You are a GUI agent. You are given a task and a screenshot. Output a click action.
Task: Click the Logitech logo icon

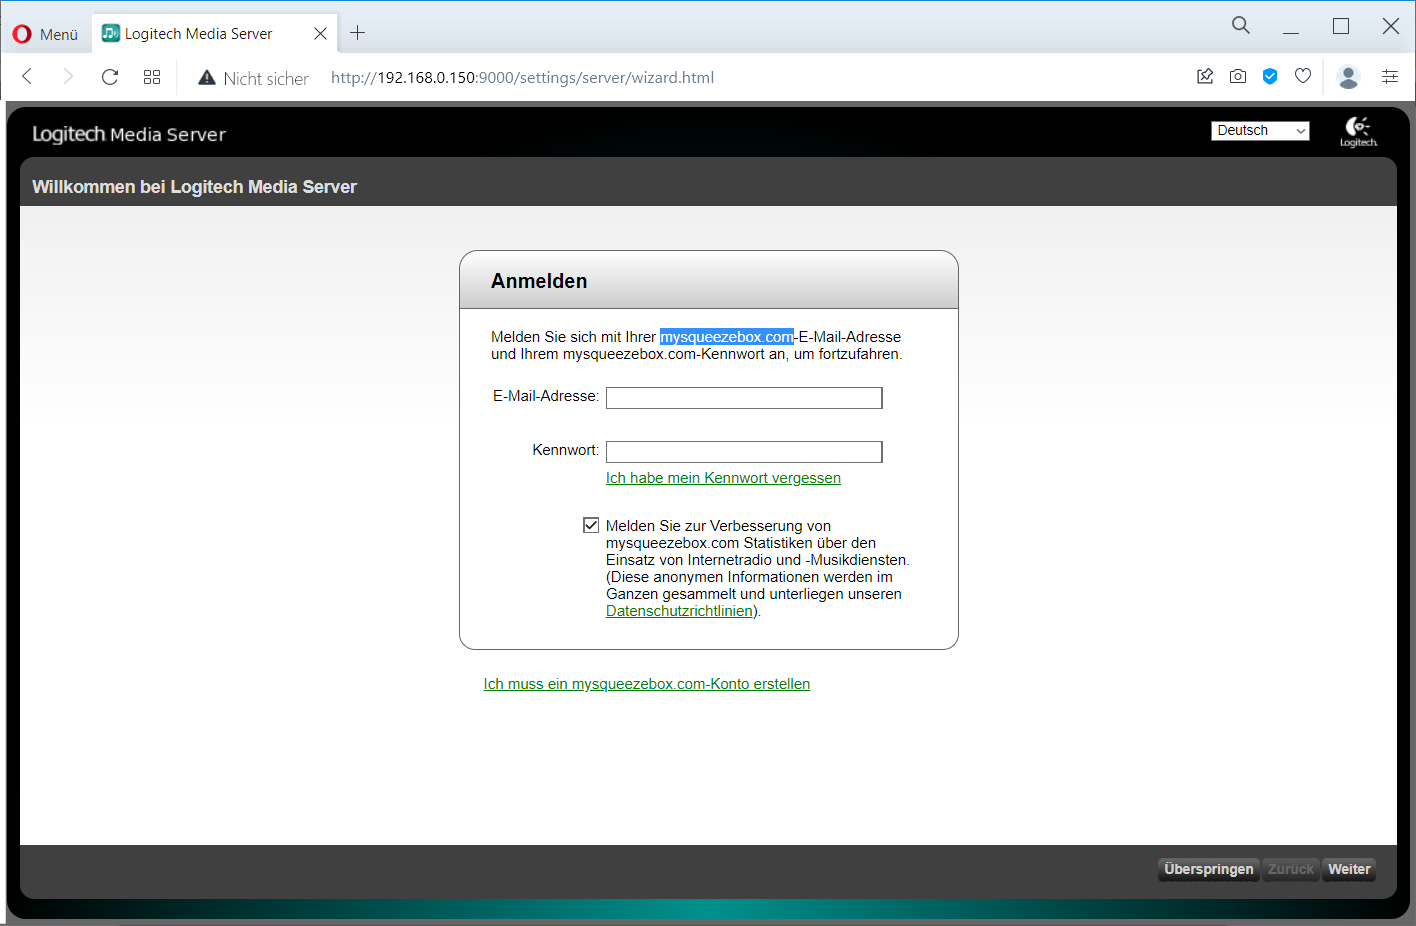pos(1358,131)
